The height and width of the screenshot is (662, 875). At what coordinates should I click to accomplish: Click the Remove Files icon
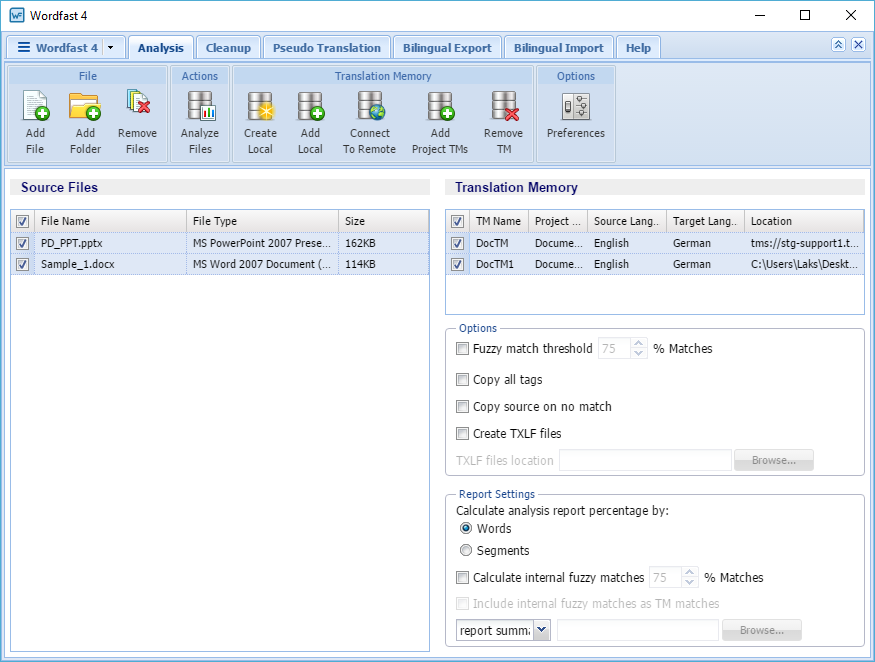click(137, 103)
